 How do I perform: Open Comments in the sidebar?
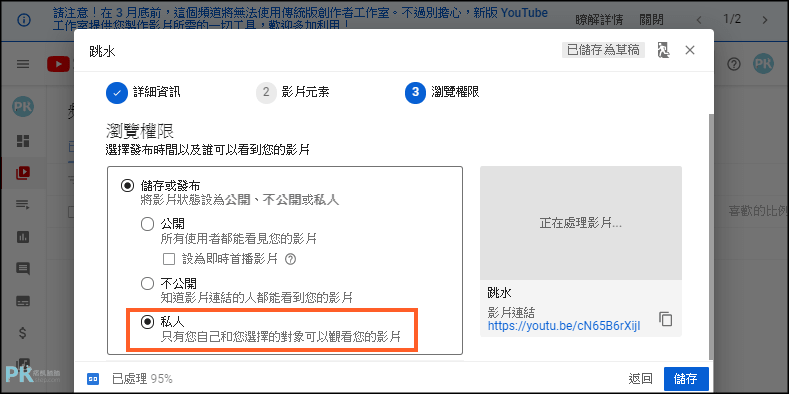[x=23, y=269]
